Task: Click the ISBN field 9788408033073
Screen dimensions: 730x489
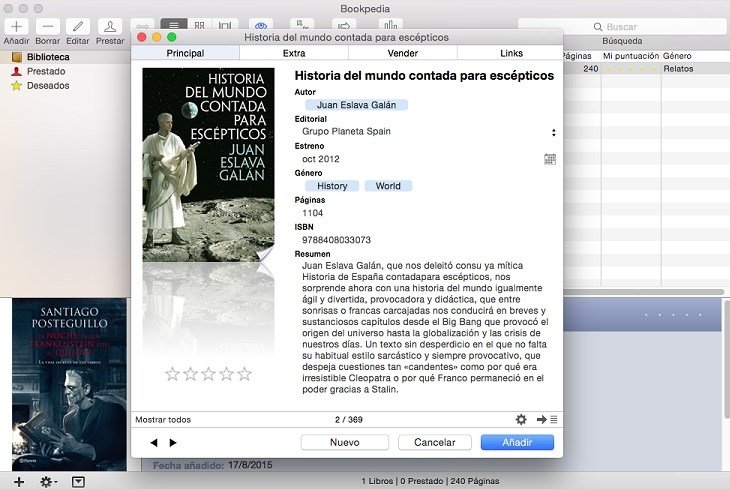Action: point(336,240)
